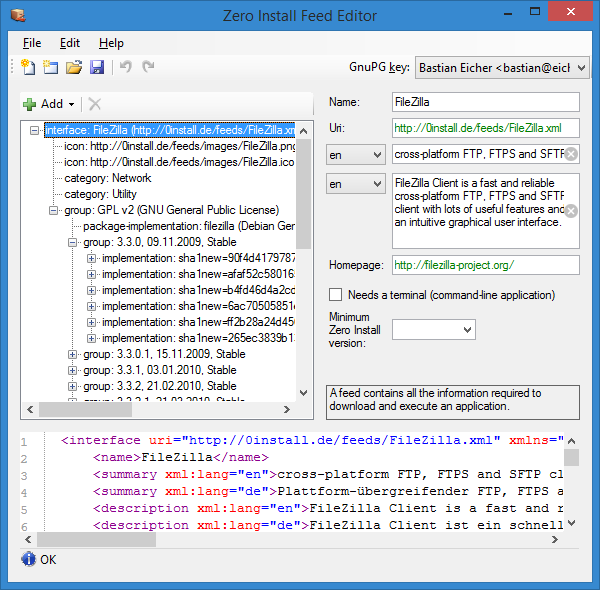Image resolution: width=600 pixels, height=590 pixels.
Task: Expand the group 3.3.2 node
Action: (x=72, y=386)
